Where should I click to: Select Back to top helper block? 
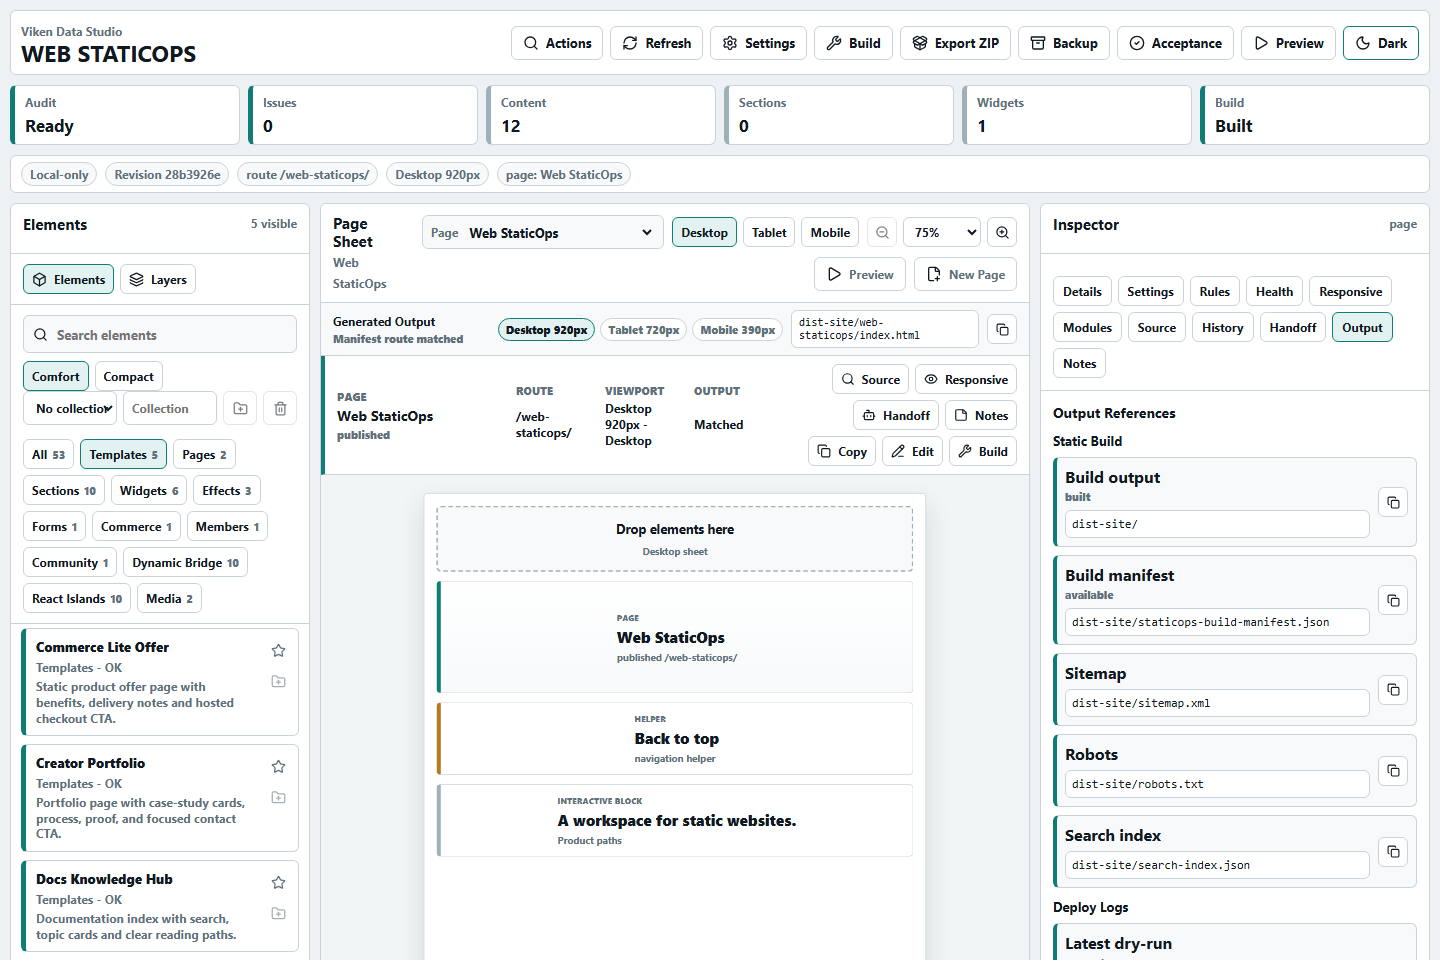[675, 738]
